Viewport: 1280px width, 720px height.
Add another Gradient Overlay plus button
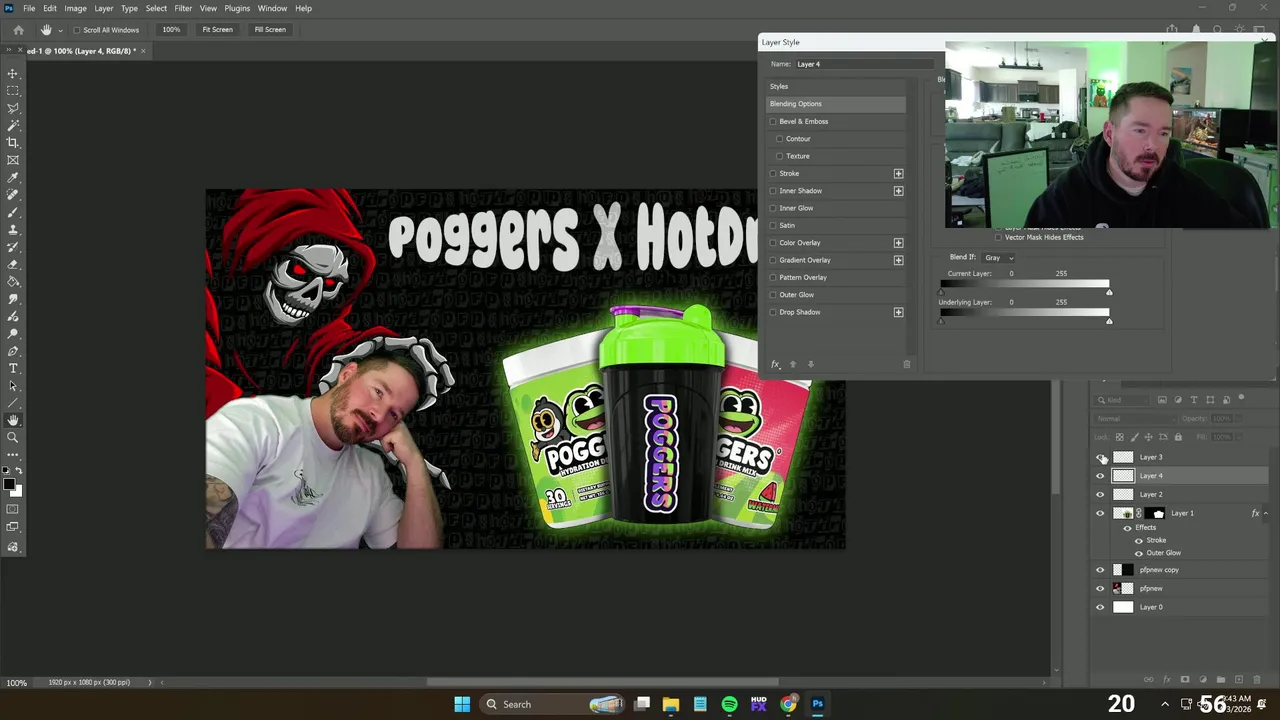[898, 260]
